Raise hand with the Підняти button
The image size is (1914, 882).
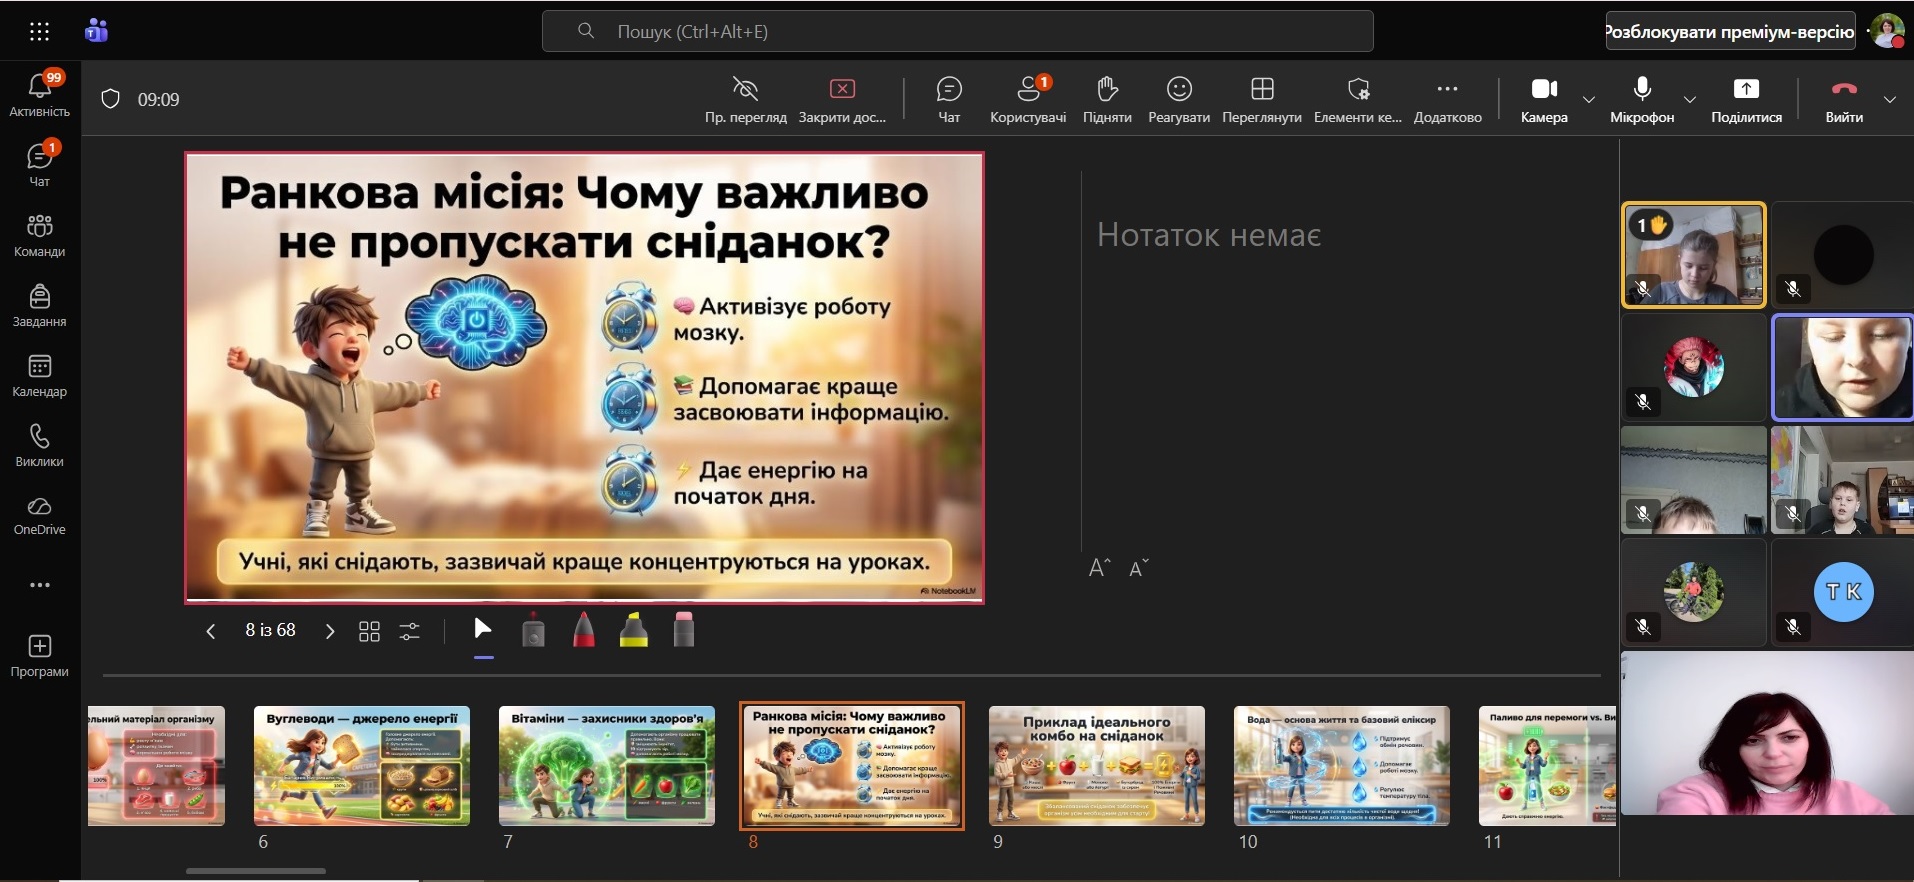tap(1106, 99)
